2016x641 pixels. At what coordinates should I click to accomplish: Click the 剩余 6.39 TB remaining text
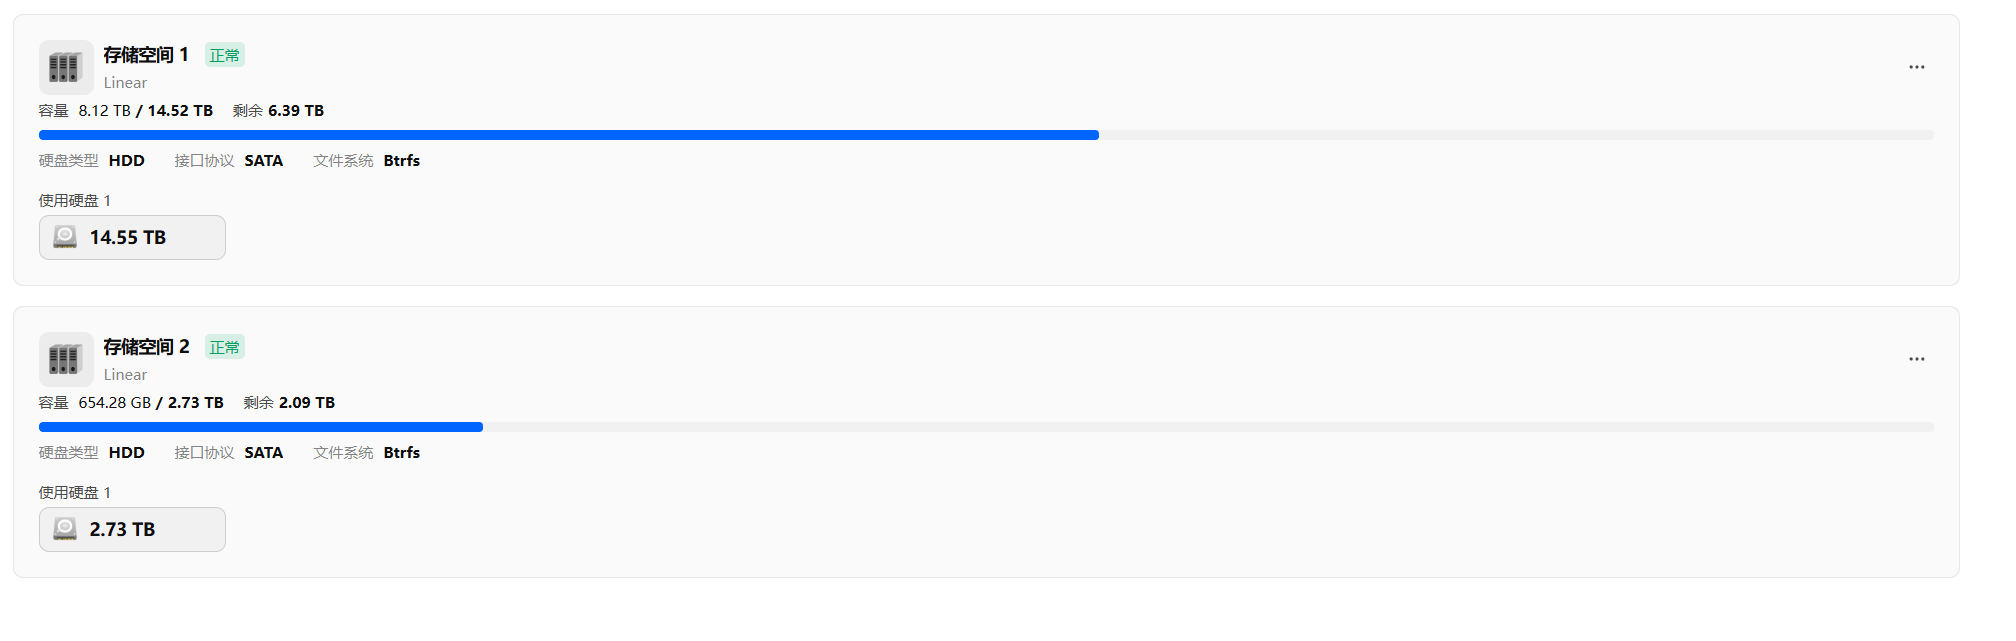click(278, 111)
